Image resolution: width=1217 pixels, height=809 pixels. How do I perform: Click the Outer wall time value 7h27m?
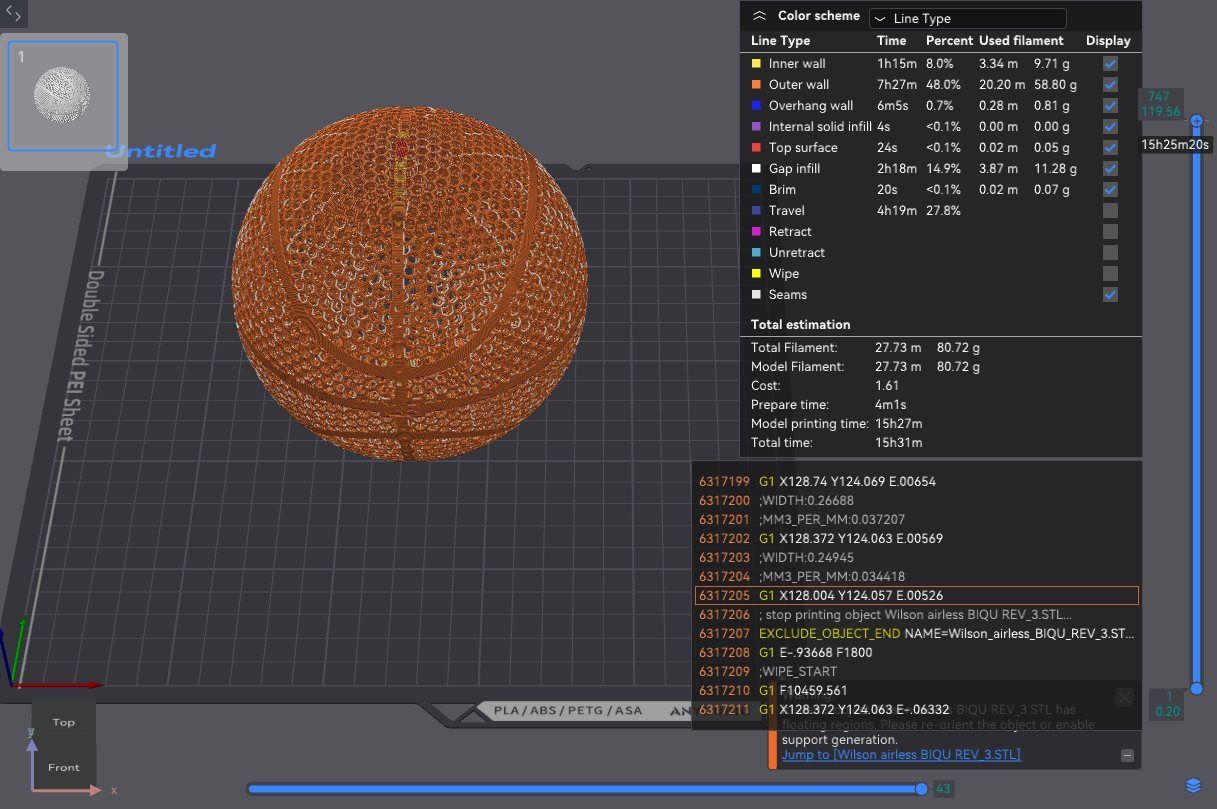[x=896, y=84]
